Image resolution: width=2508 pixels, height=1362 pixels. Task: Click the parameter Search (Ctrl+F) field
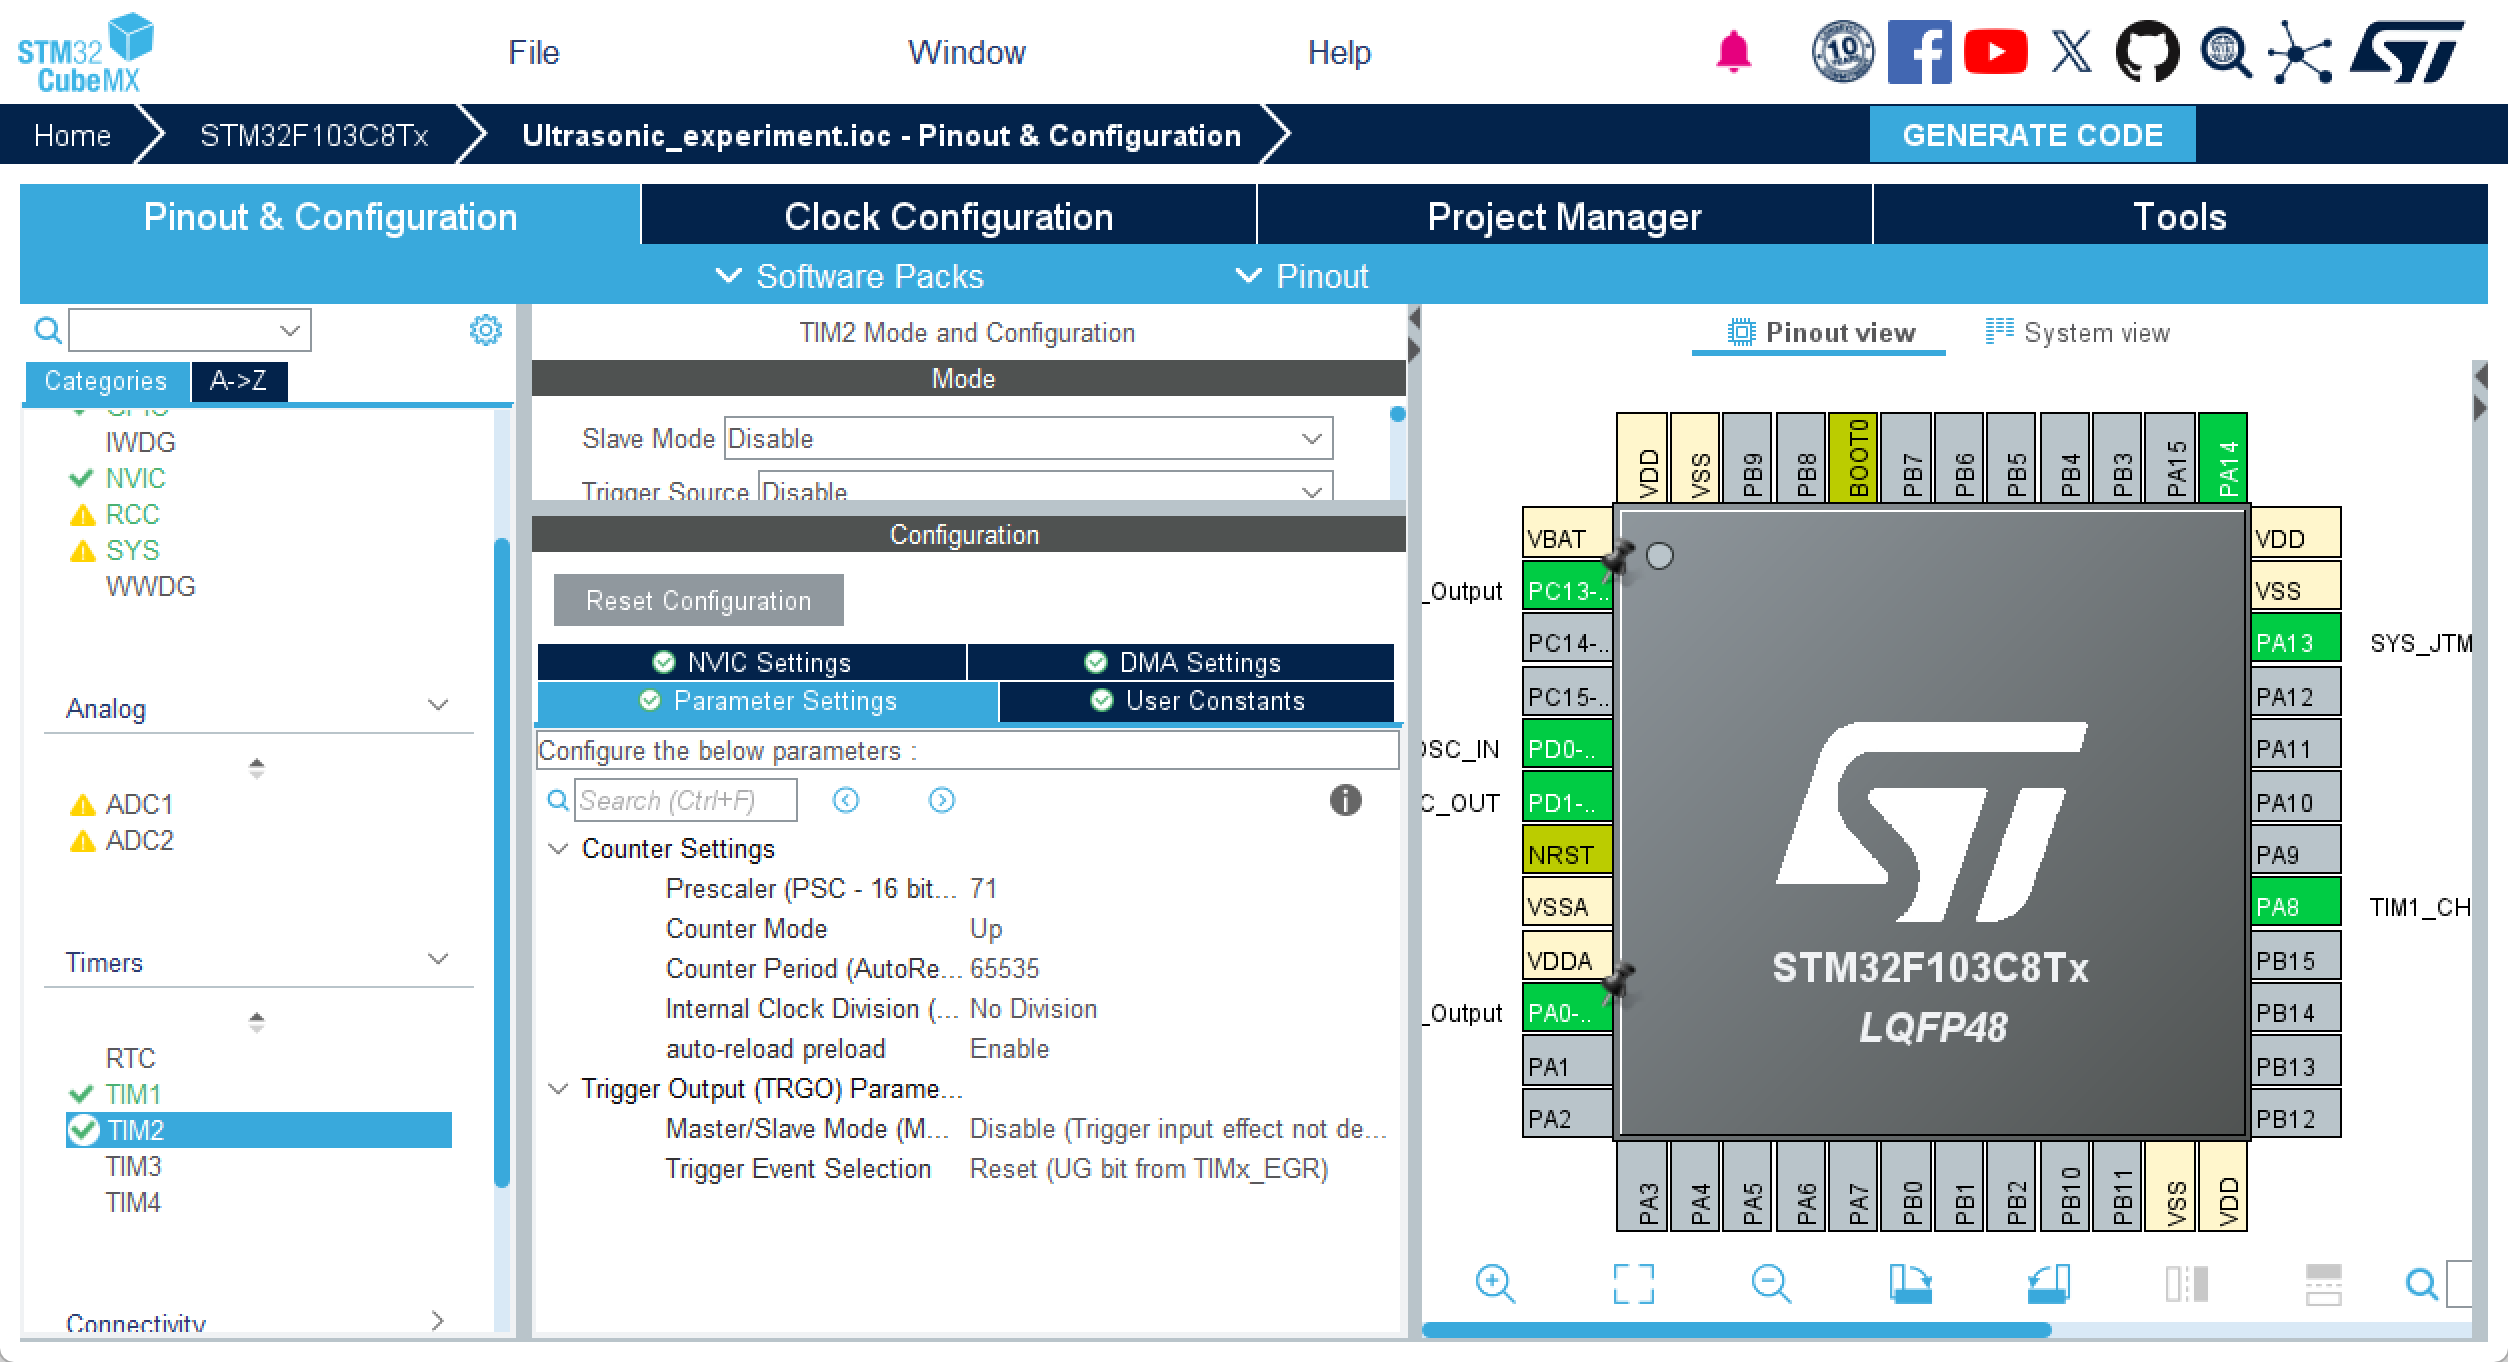(685, 800)
